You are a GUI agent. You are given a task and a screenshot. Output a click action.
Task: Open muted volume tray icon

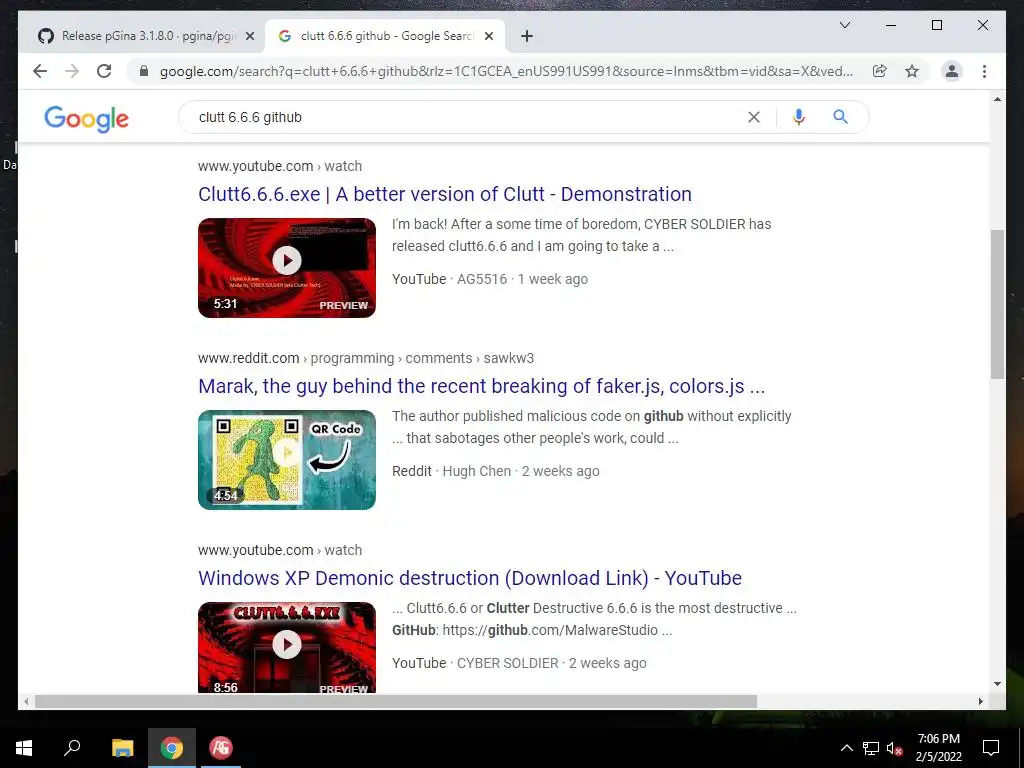pos(895,748)
